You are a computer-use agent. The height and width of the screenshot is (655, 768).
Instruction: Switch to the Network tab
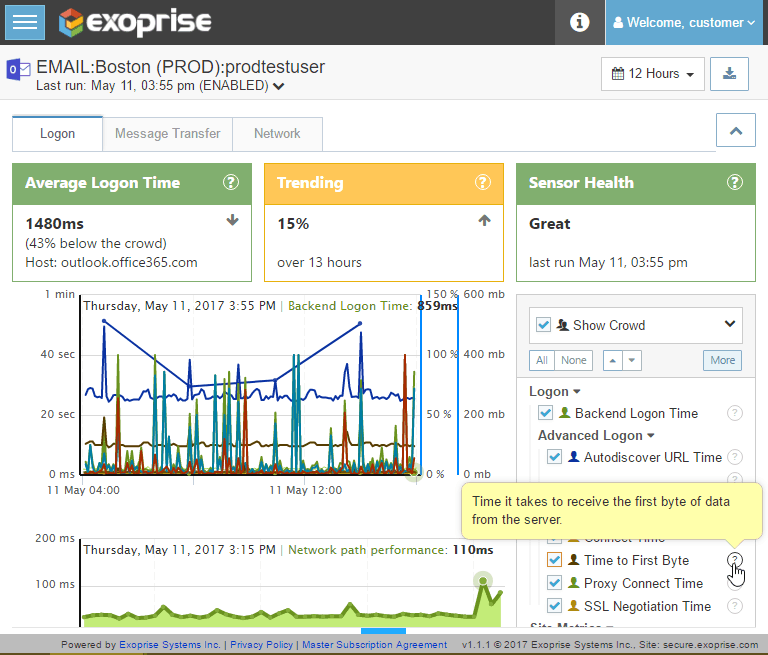pyautogui.click(x=277, y=133)
